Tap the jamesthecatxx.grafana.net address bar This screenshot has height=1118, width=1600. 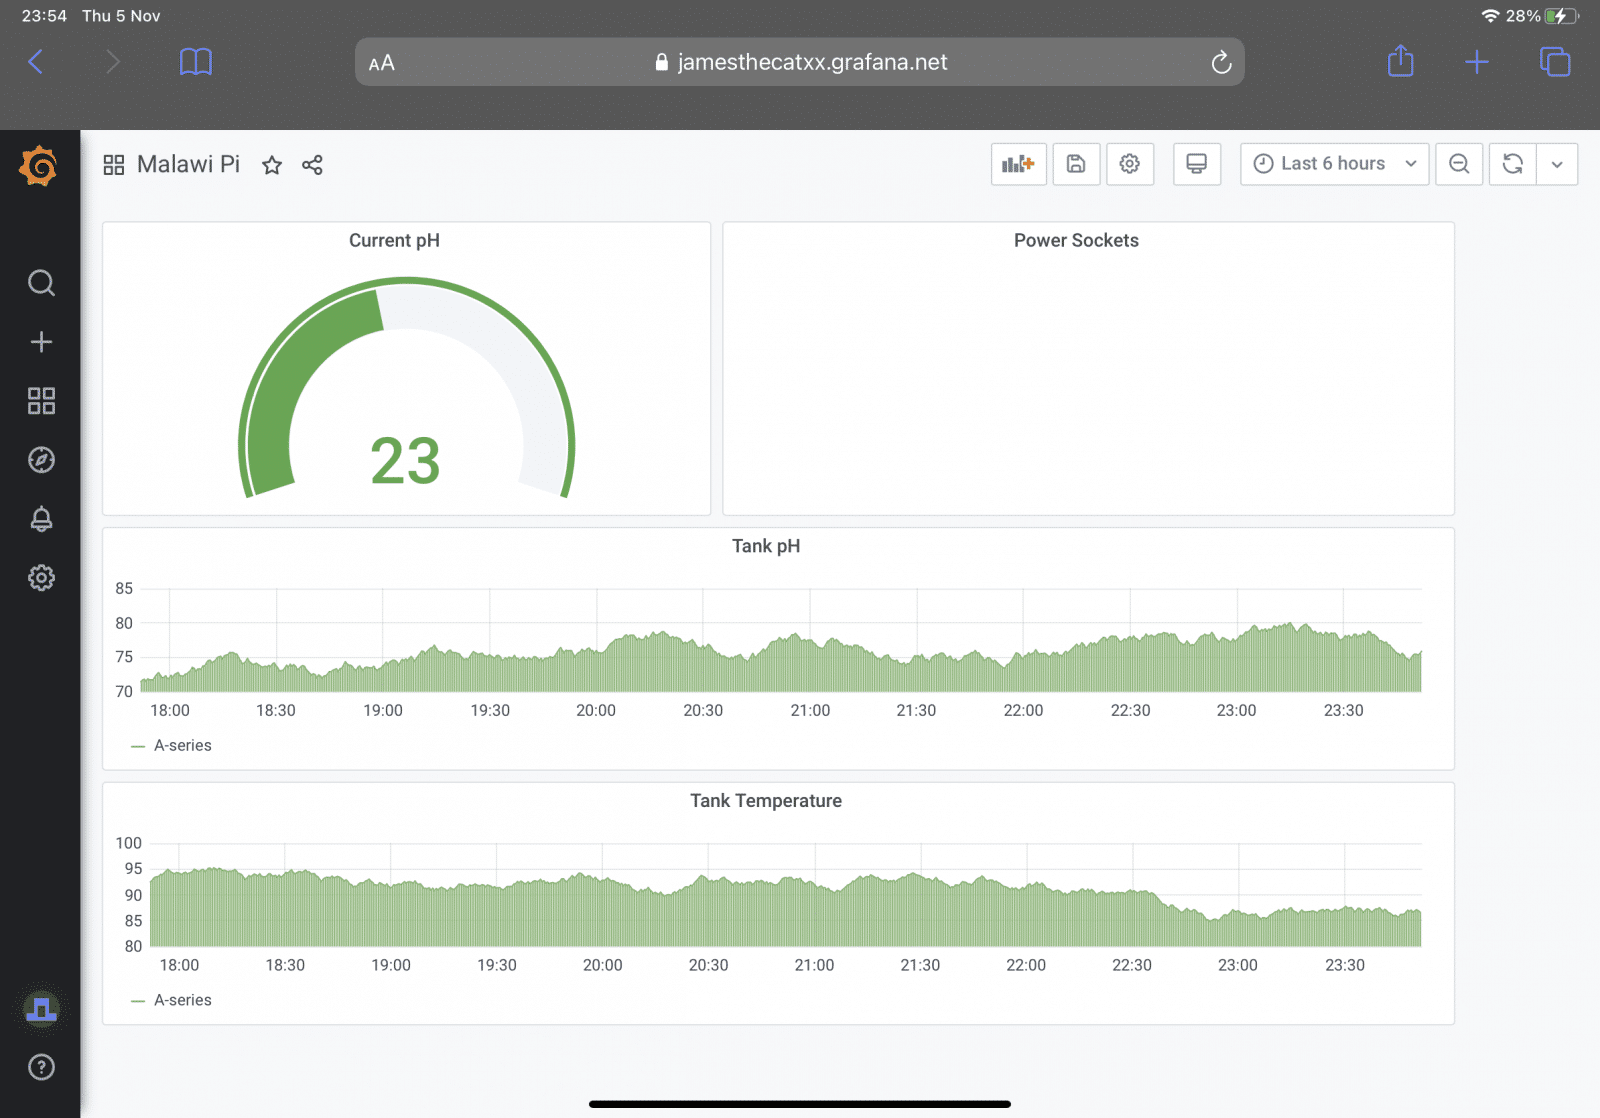(800, 62)
